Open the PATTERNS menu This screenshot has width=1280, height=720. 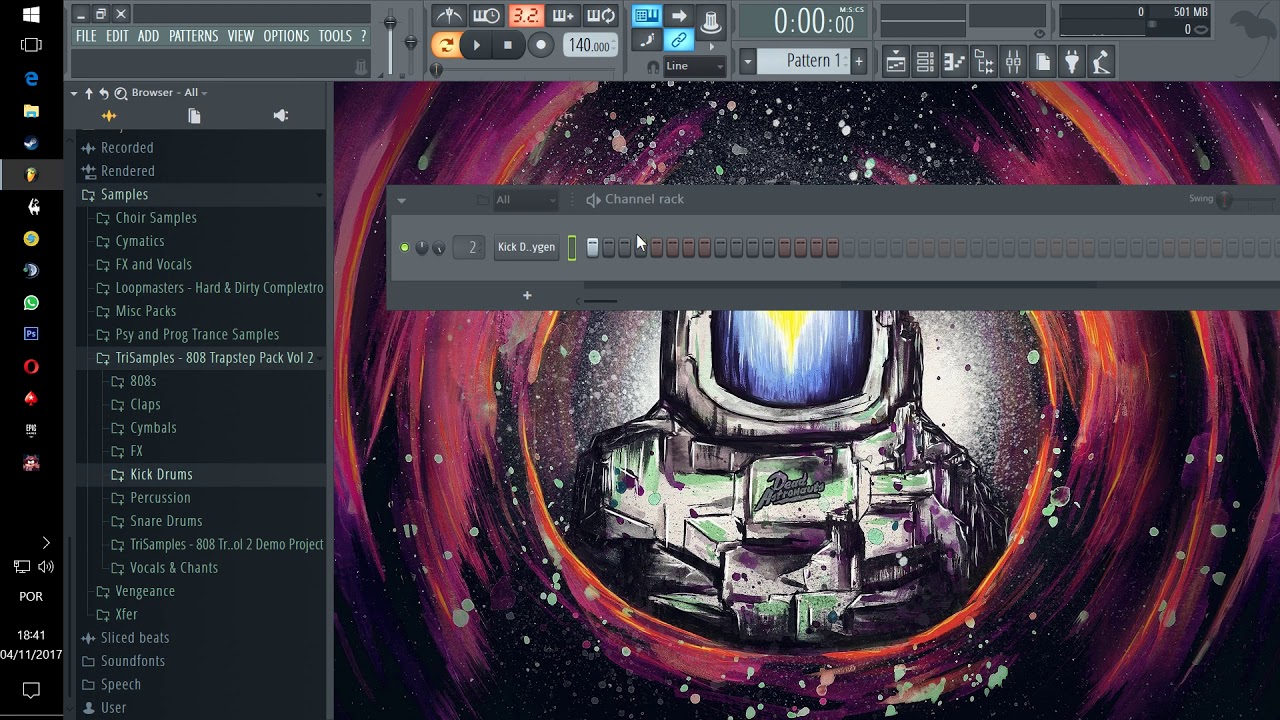pos(193,36)
